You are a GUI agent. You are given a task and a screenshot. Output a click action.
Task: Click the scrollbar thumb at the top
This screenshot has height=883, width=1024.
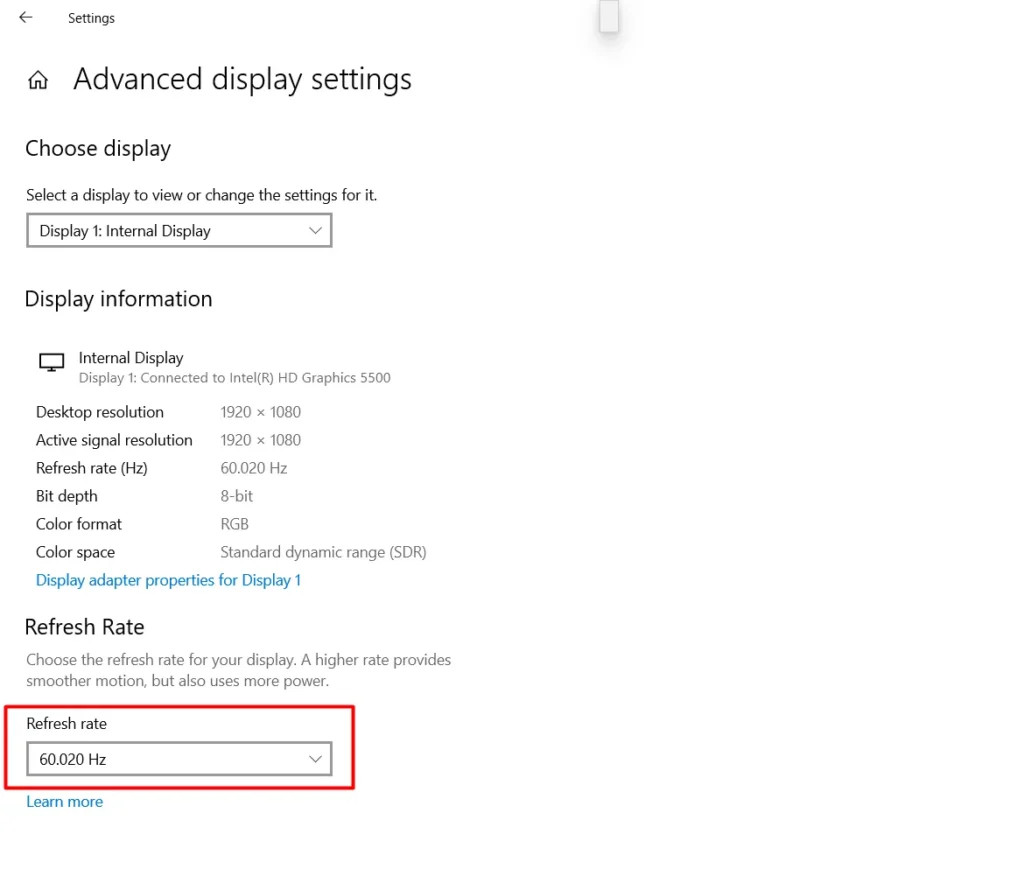tap(608, 17)
